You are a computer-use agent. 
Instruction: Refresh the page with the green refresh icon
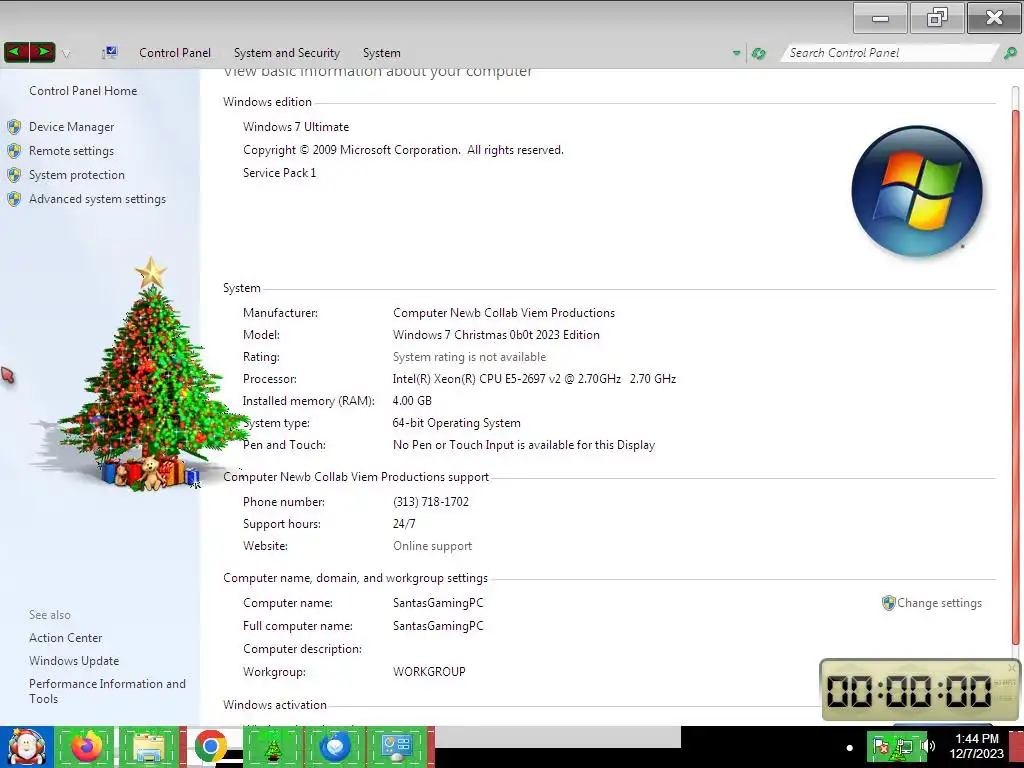tap(758, 54)
